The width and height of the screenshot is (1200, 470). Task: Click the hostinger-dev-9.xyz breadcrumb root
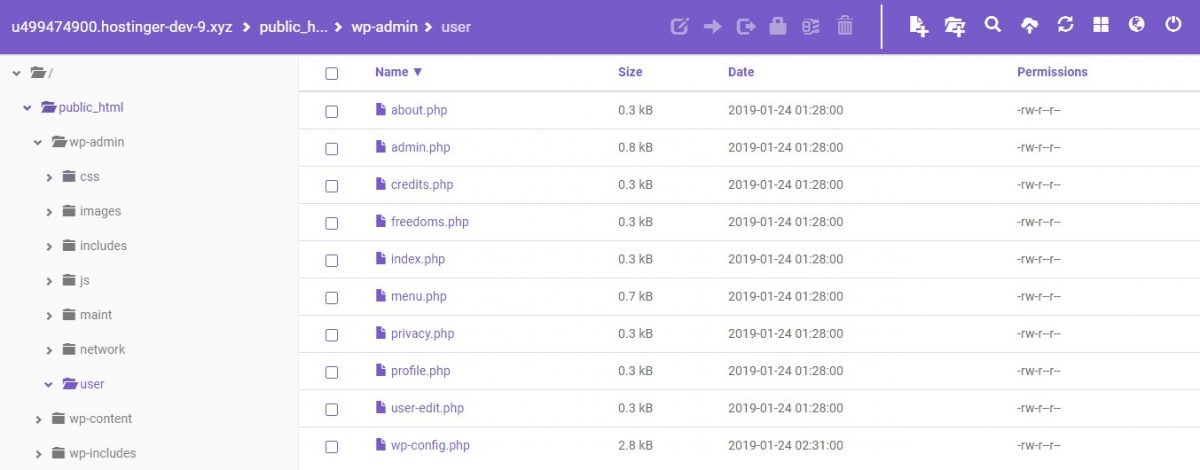tap(122, 27)
